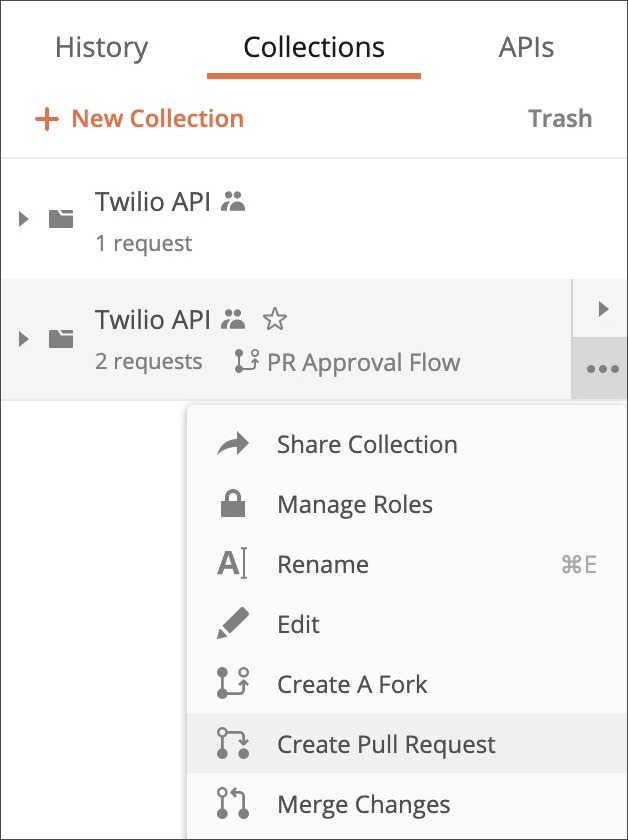Select the Collections tab
The width and height of the screenshot is (628, 840).
coord(314,47)
